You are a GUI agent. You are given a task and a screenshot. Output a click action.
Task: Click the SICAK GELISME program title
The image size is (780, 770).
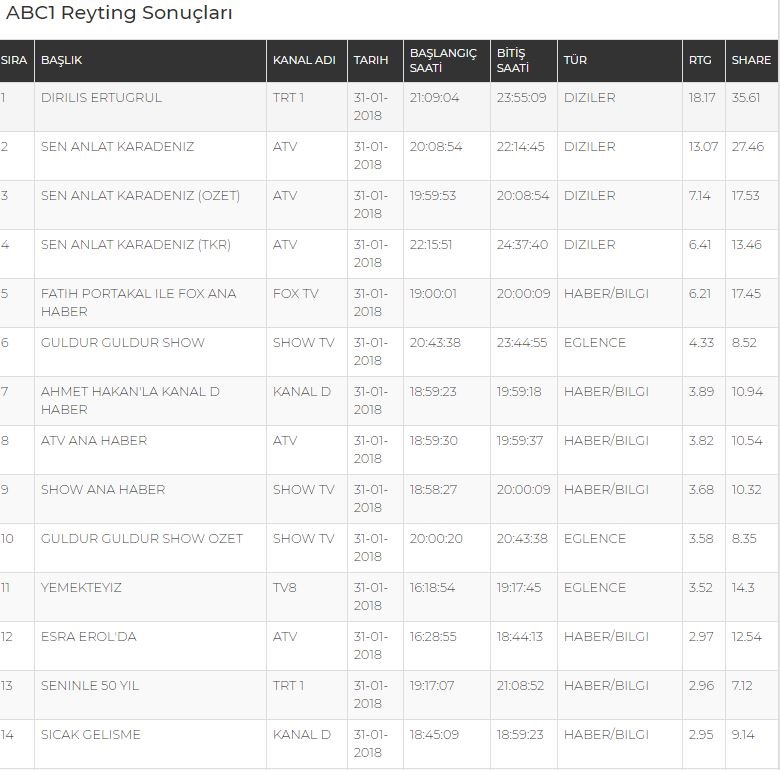point(91,735)
